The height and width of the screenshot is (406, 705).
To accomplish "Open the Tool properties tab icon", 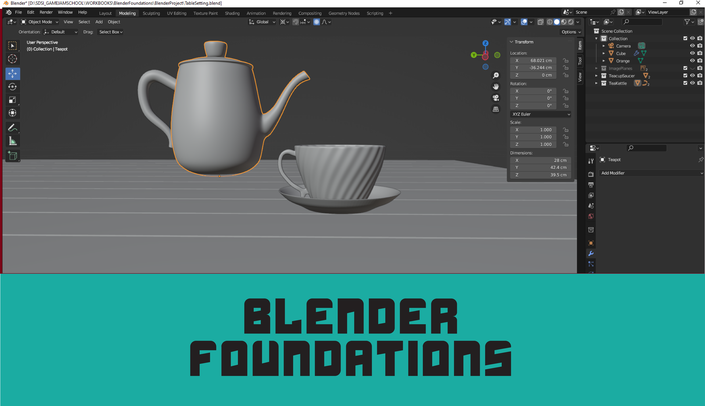I will [591, 161].
